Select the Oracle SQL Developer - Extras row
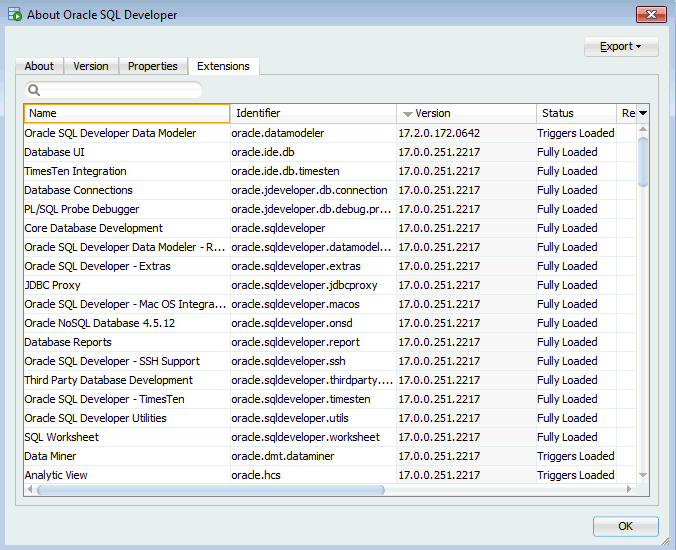 330,266
